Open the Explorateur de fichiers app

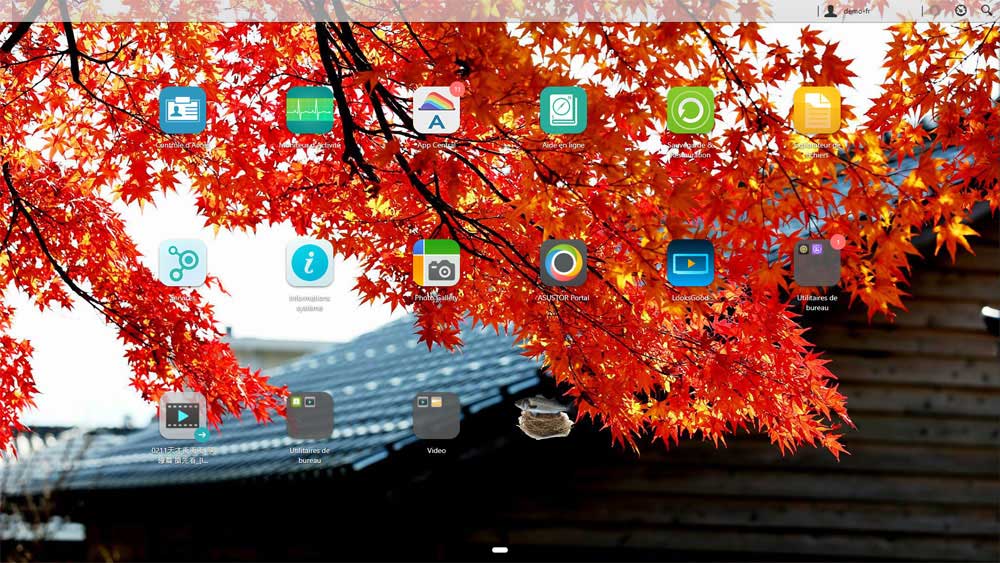(817, 111)
